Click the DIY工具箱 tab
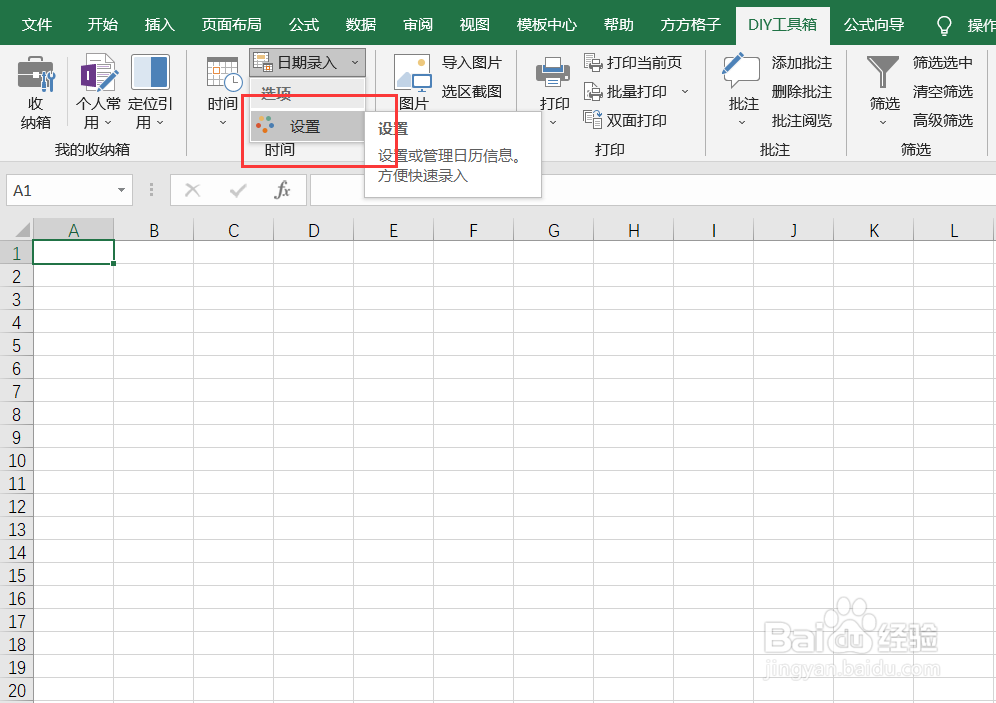Viewport: 996px width, 703px height. [x=783, y=25]
